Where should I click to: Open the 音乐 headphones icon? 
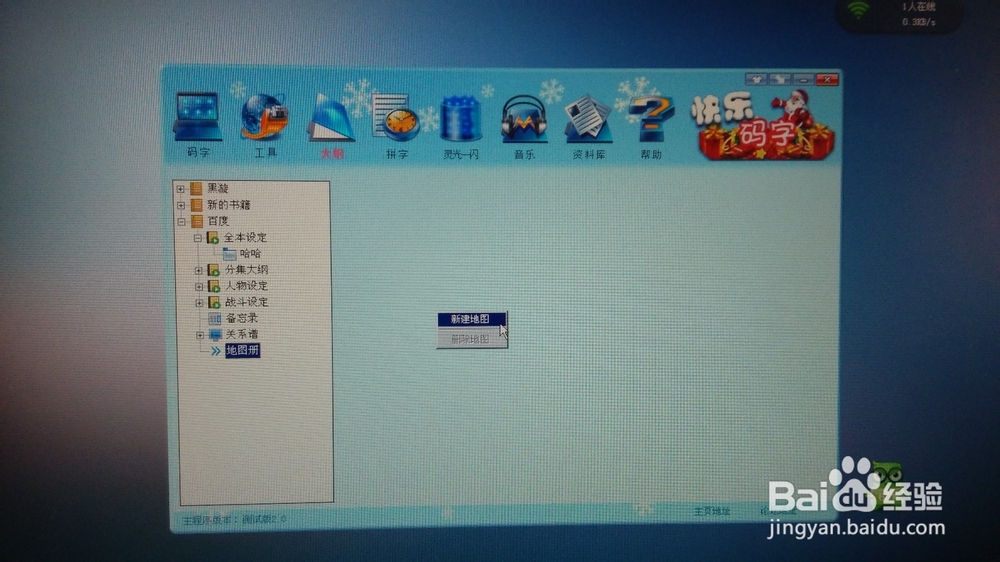point(524,119)
